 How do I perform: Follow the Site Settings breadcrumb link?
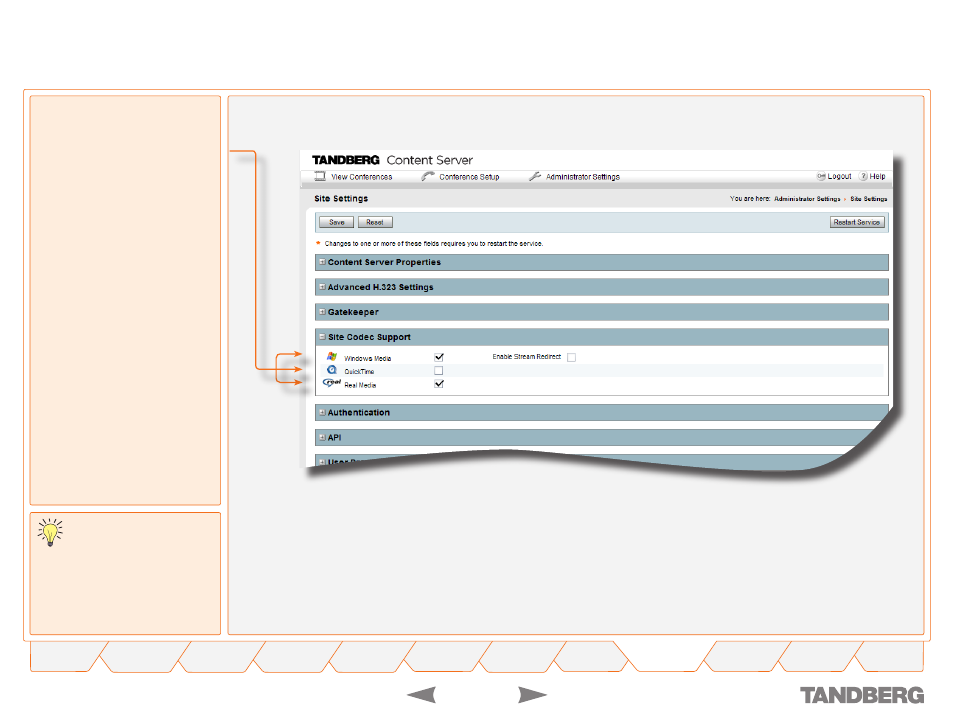[x=868, y=199]
